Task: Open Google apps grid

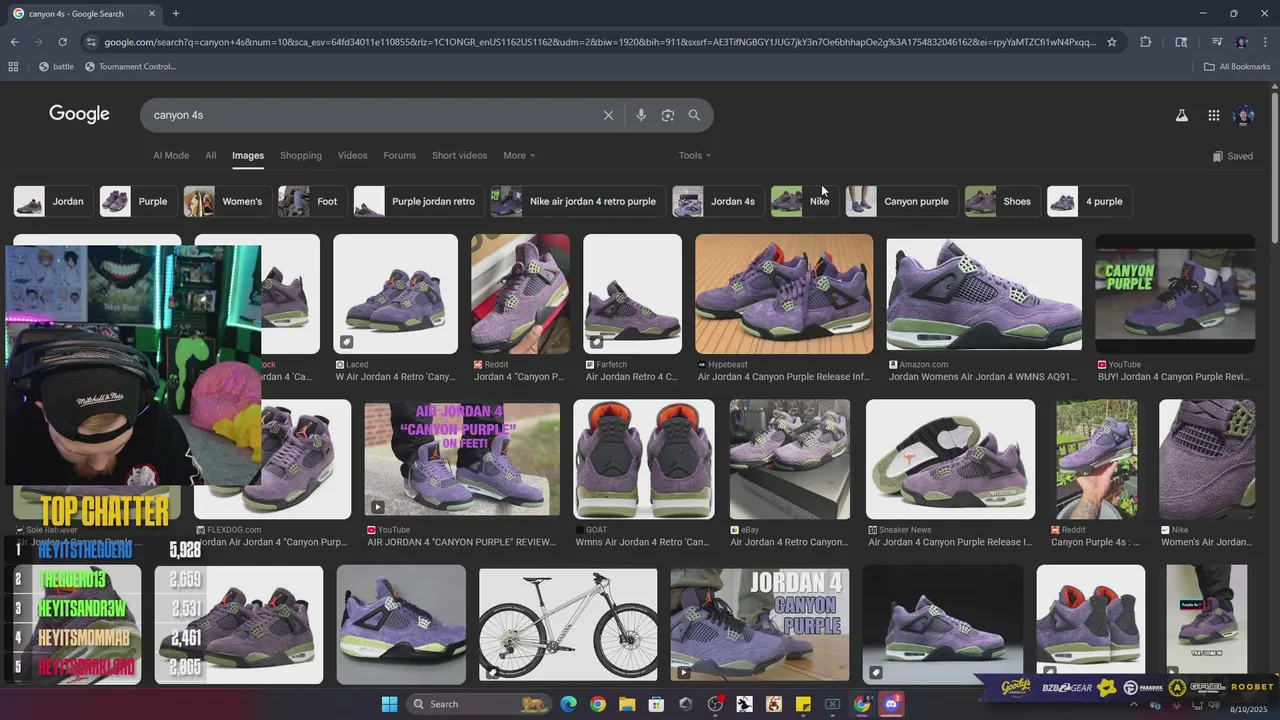Action: 1213,115
